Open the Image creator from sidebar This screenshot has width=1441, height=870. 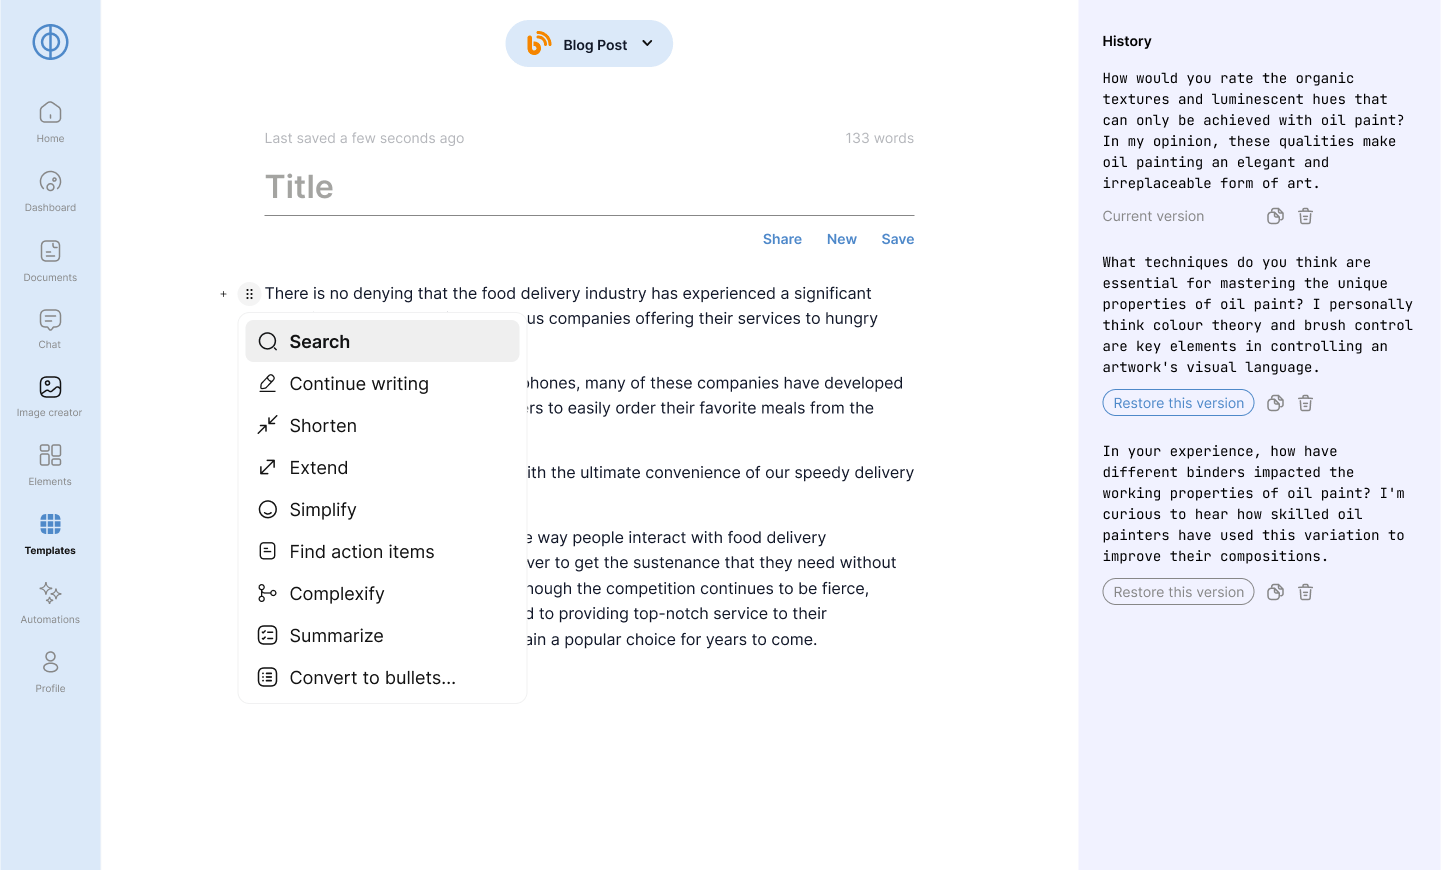(50, 396)
